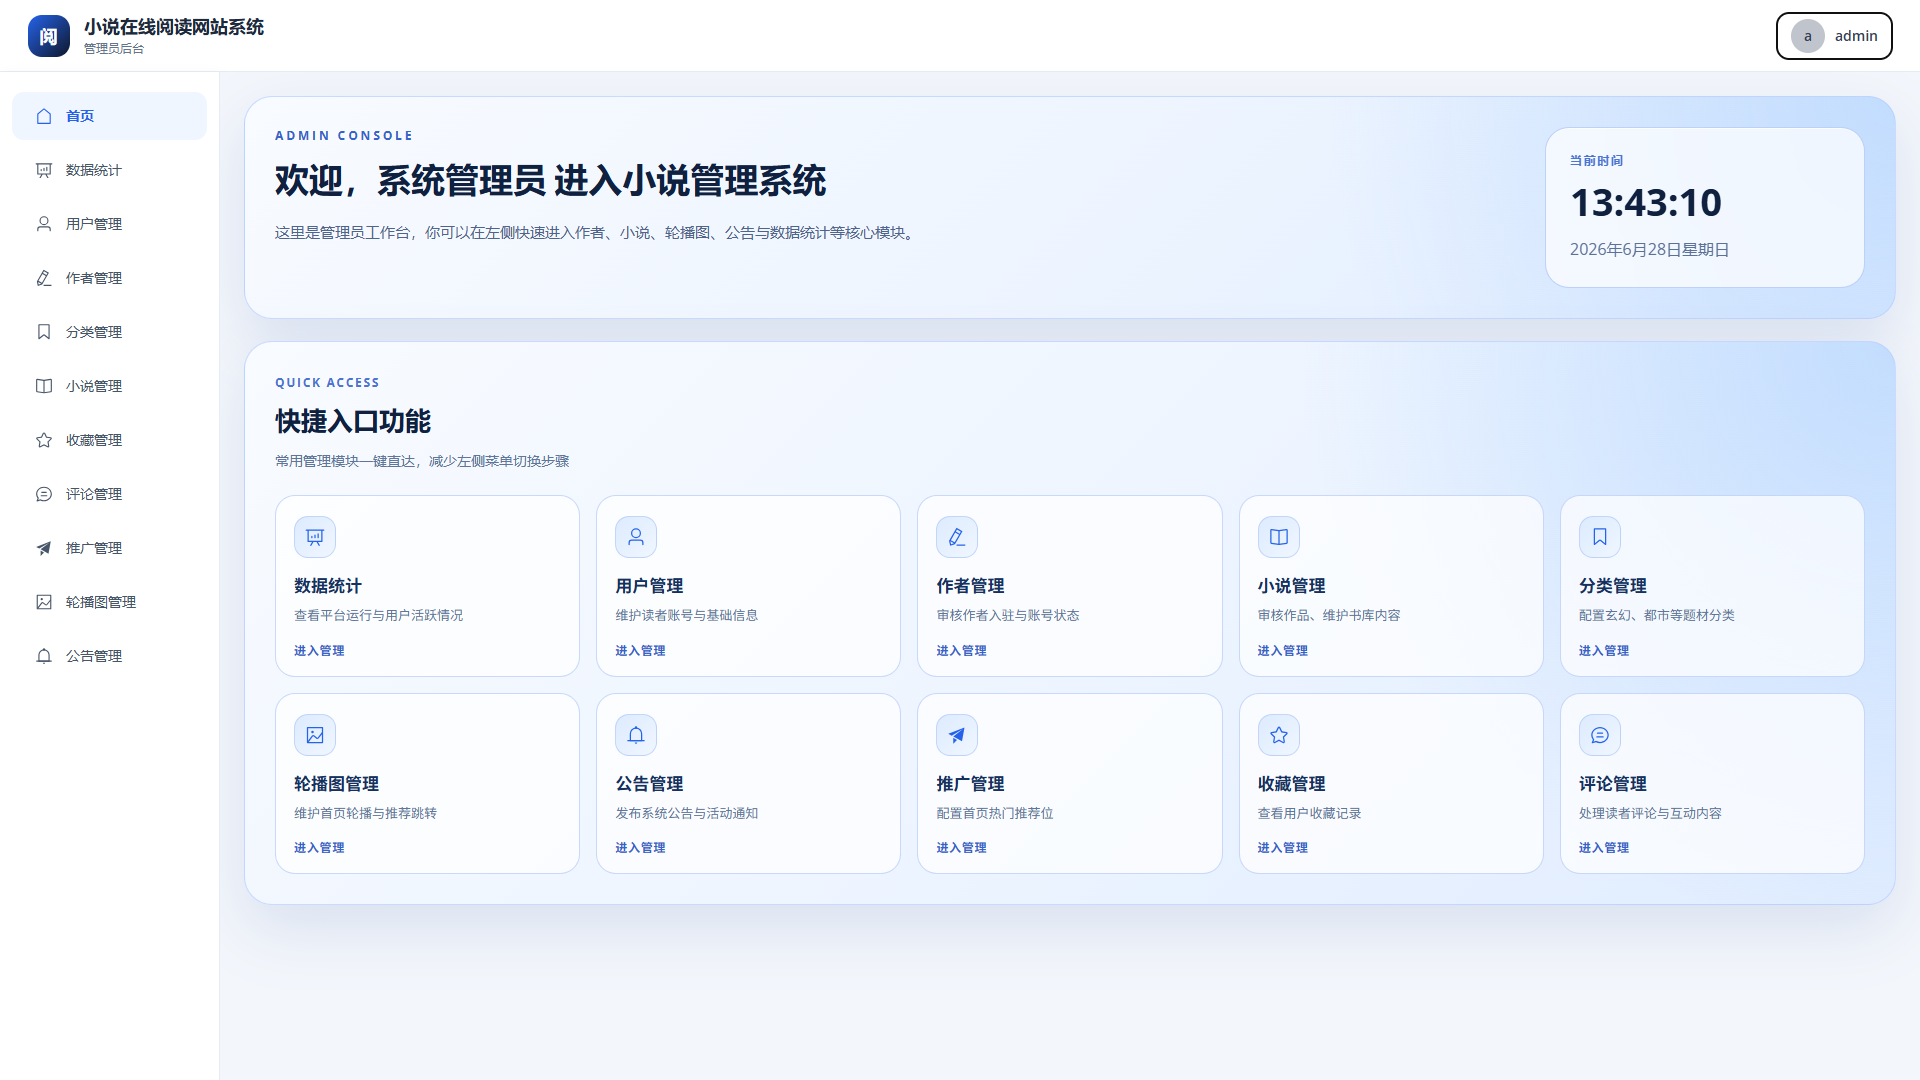Click 进入管理 link under 评论管理
The height and width of the screenshot is (1080, 1920).
[x=1604, y=847]
